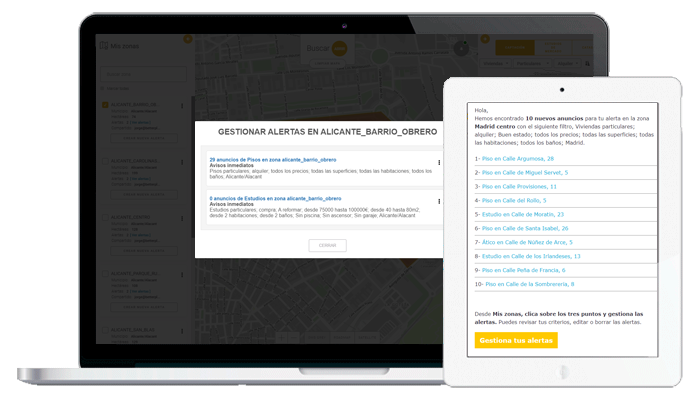Create new alert for ALICANTE_BARRIO_OBRERO zone
The height and width of the screenshot is (400, 700).
[144, 138]
